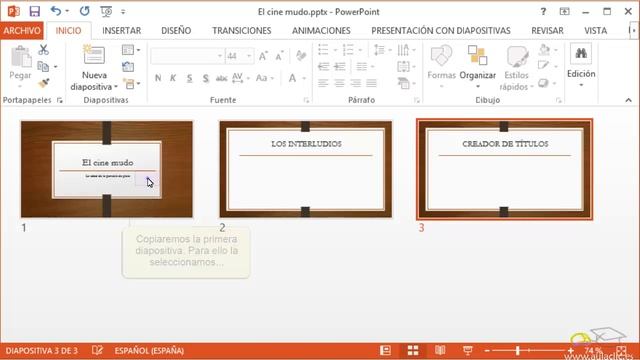Select LOS INTERLUDIOS slide thumbnail
The width and height of the screenshot is (640, 360).
coord(306,169)
